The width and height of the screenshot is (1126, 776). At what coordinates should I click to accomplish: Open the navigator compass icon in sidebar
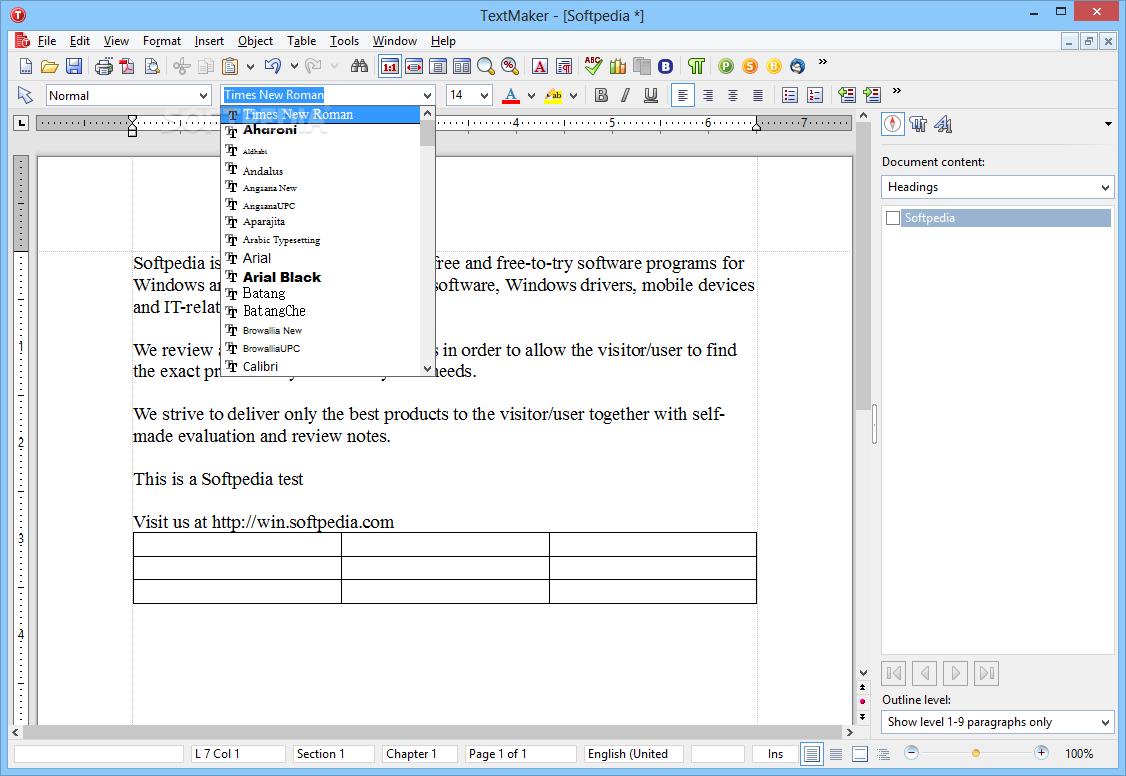893,124
